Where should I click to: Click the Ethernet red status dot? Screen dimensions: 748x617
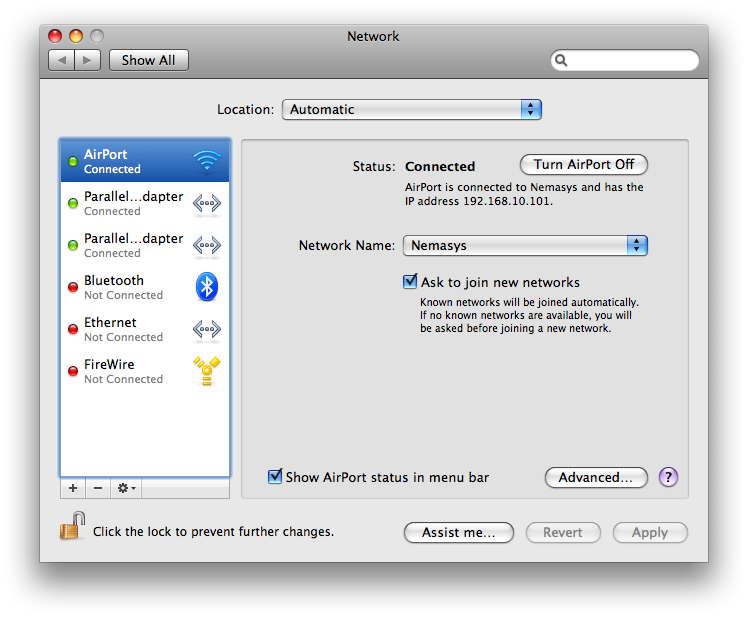73,329
